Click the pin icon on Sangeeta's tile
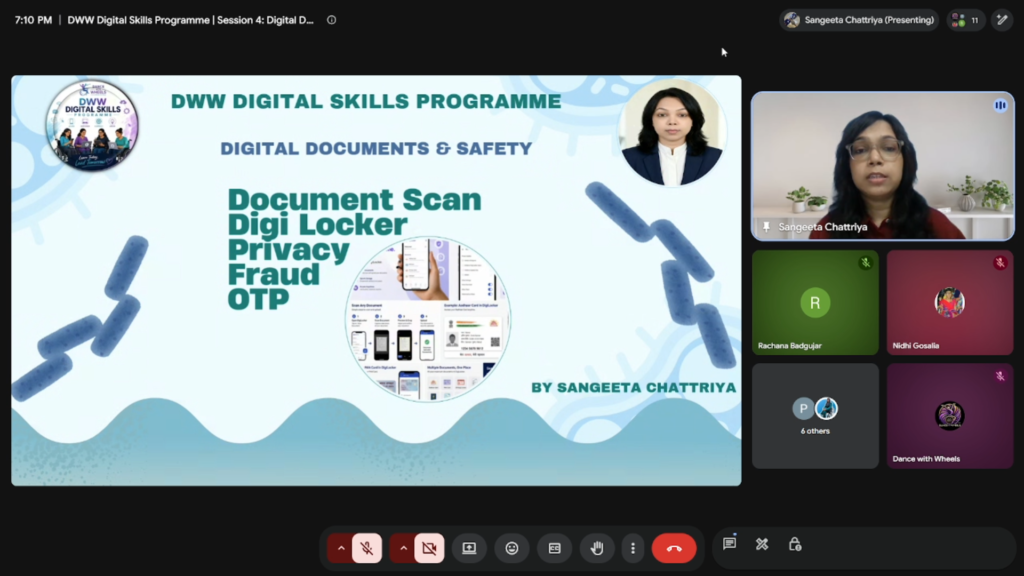1024x576 pixels. [x=766, y=227]
